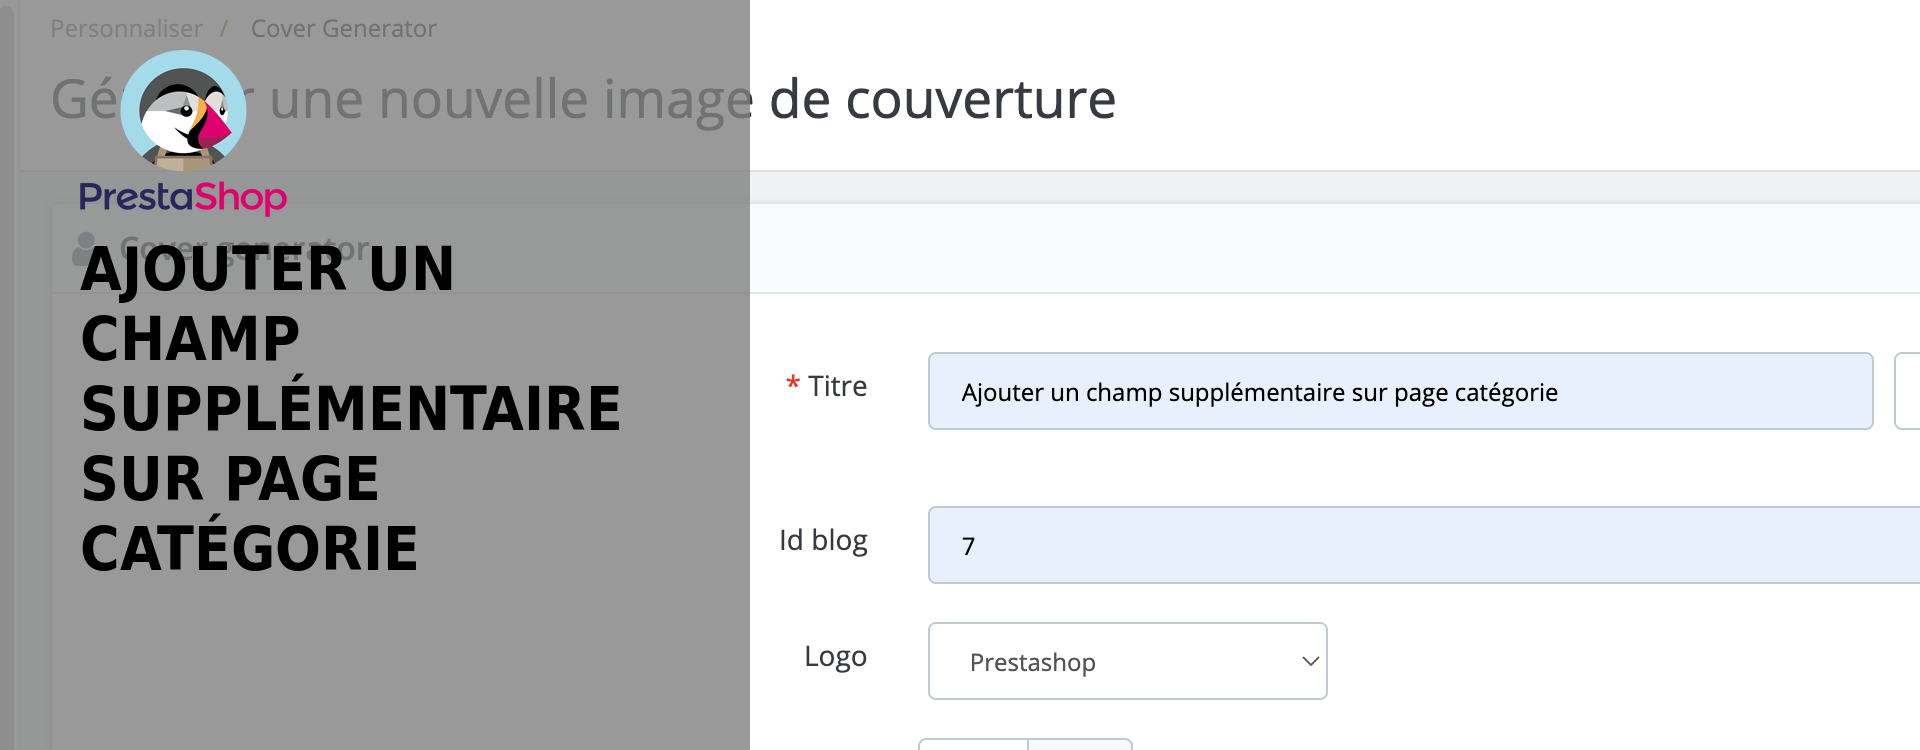Click the Id blog label

point(823,540)
